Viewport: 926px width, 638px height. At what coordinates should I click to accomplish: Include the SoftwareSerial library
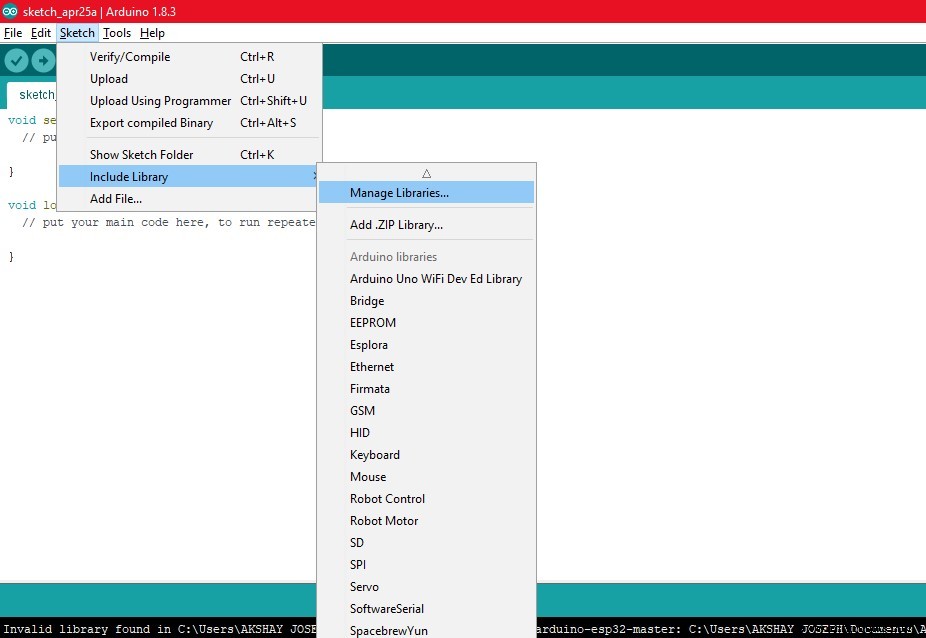point(386,608)
